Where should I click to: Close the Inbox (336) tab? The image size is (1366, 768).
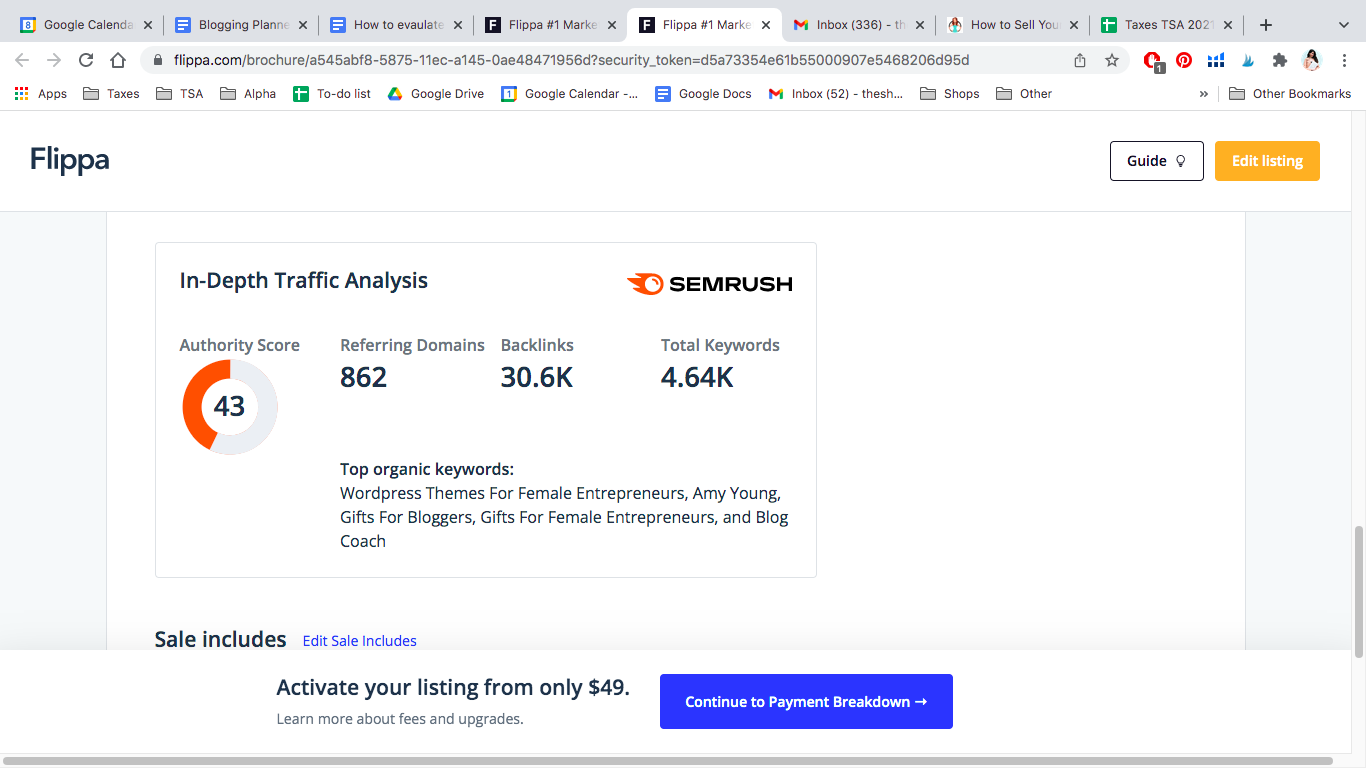920,25
